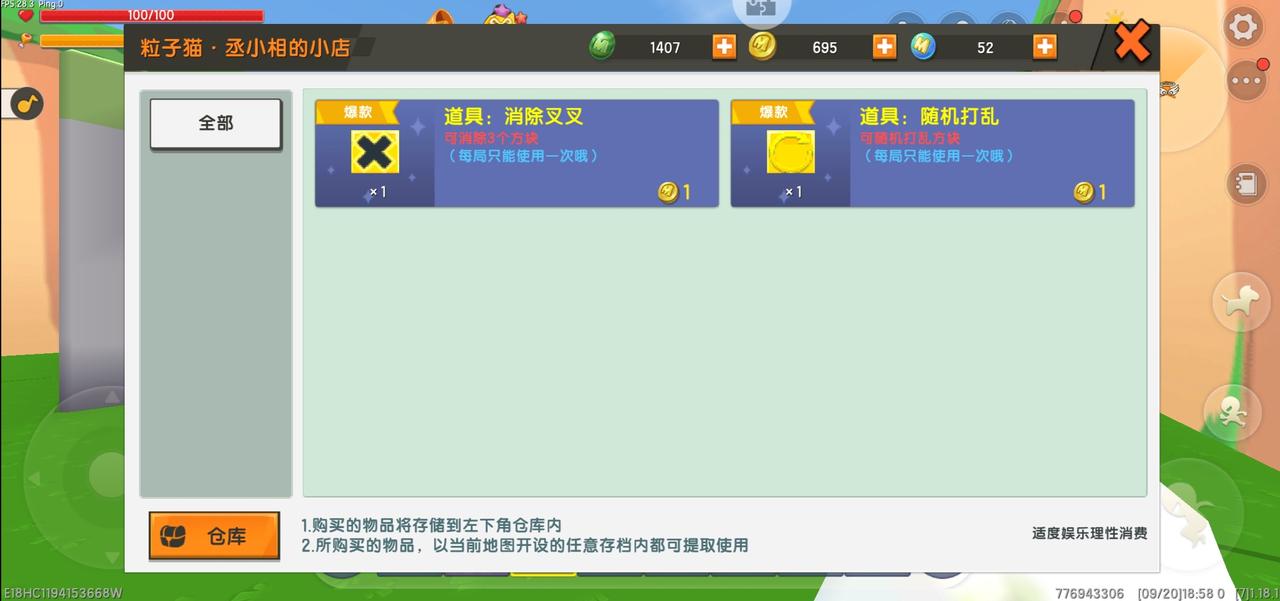Close the shop with the orange X

coord(1132,43)
